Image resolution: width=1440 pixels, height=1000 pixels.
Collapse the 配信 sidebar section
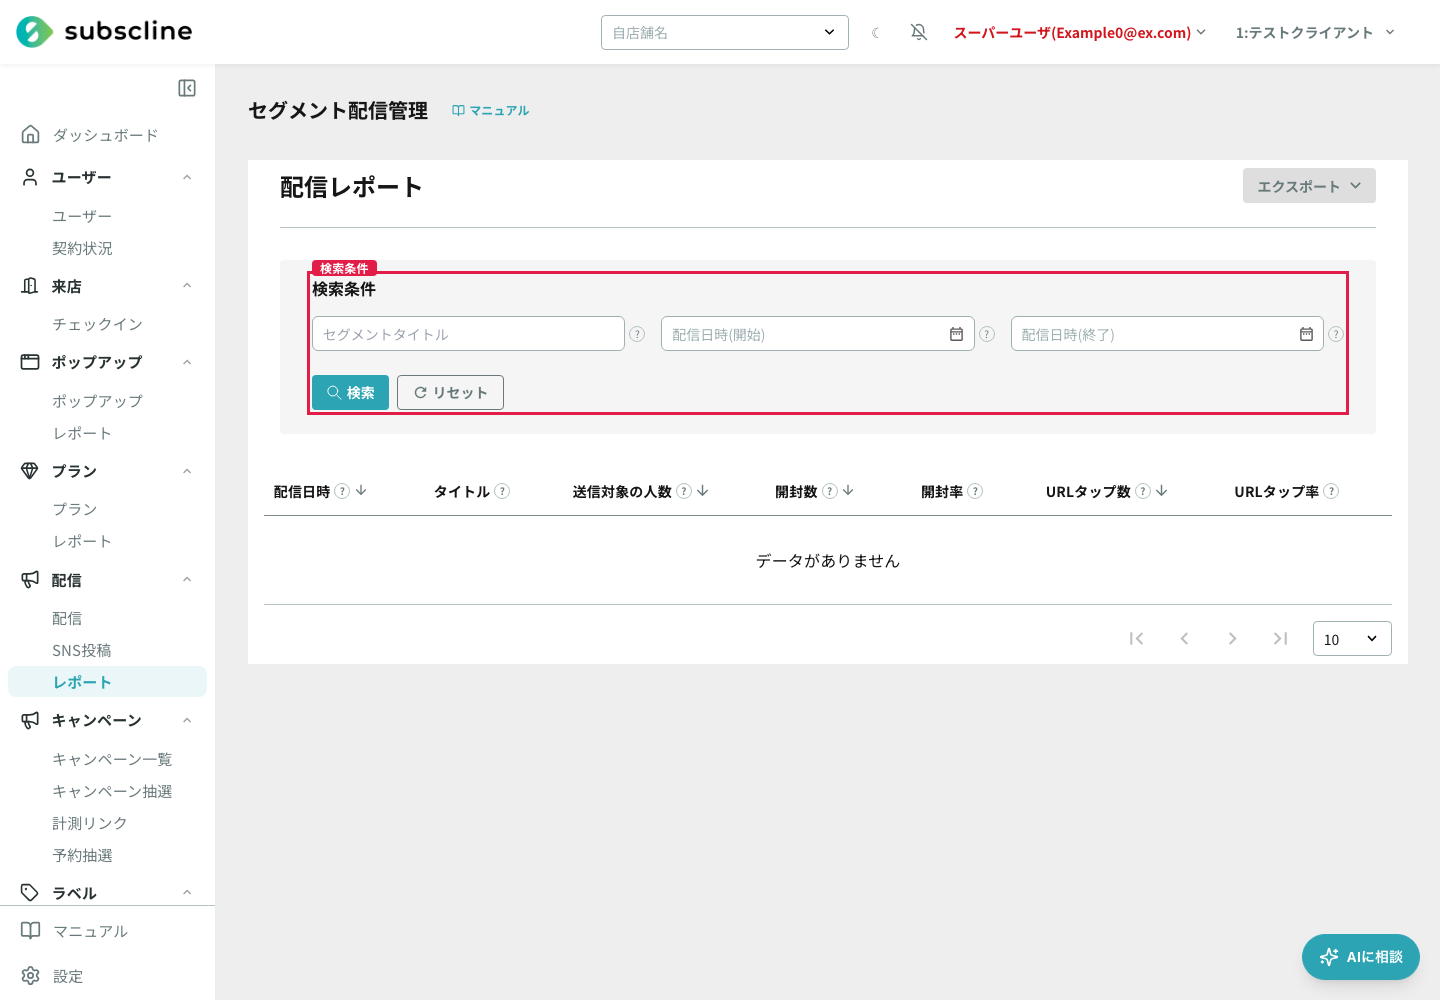click(x=187, y=580)
